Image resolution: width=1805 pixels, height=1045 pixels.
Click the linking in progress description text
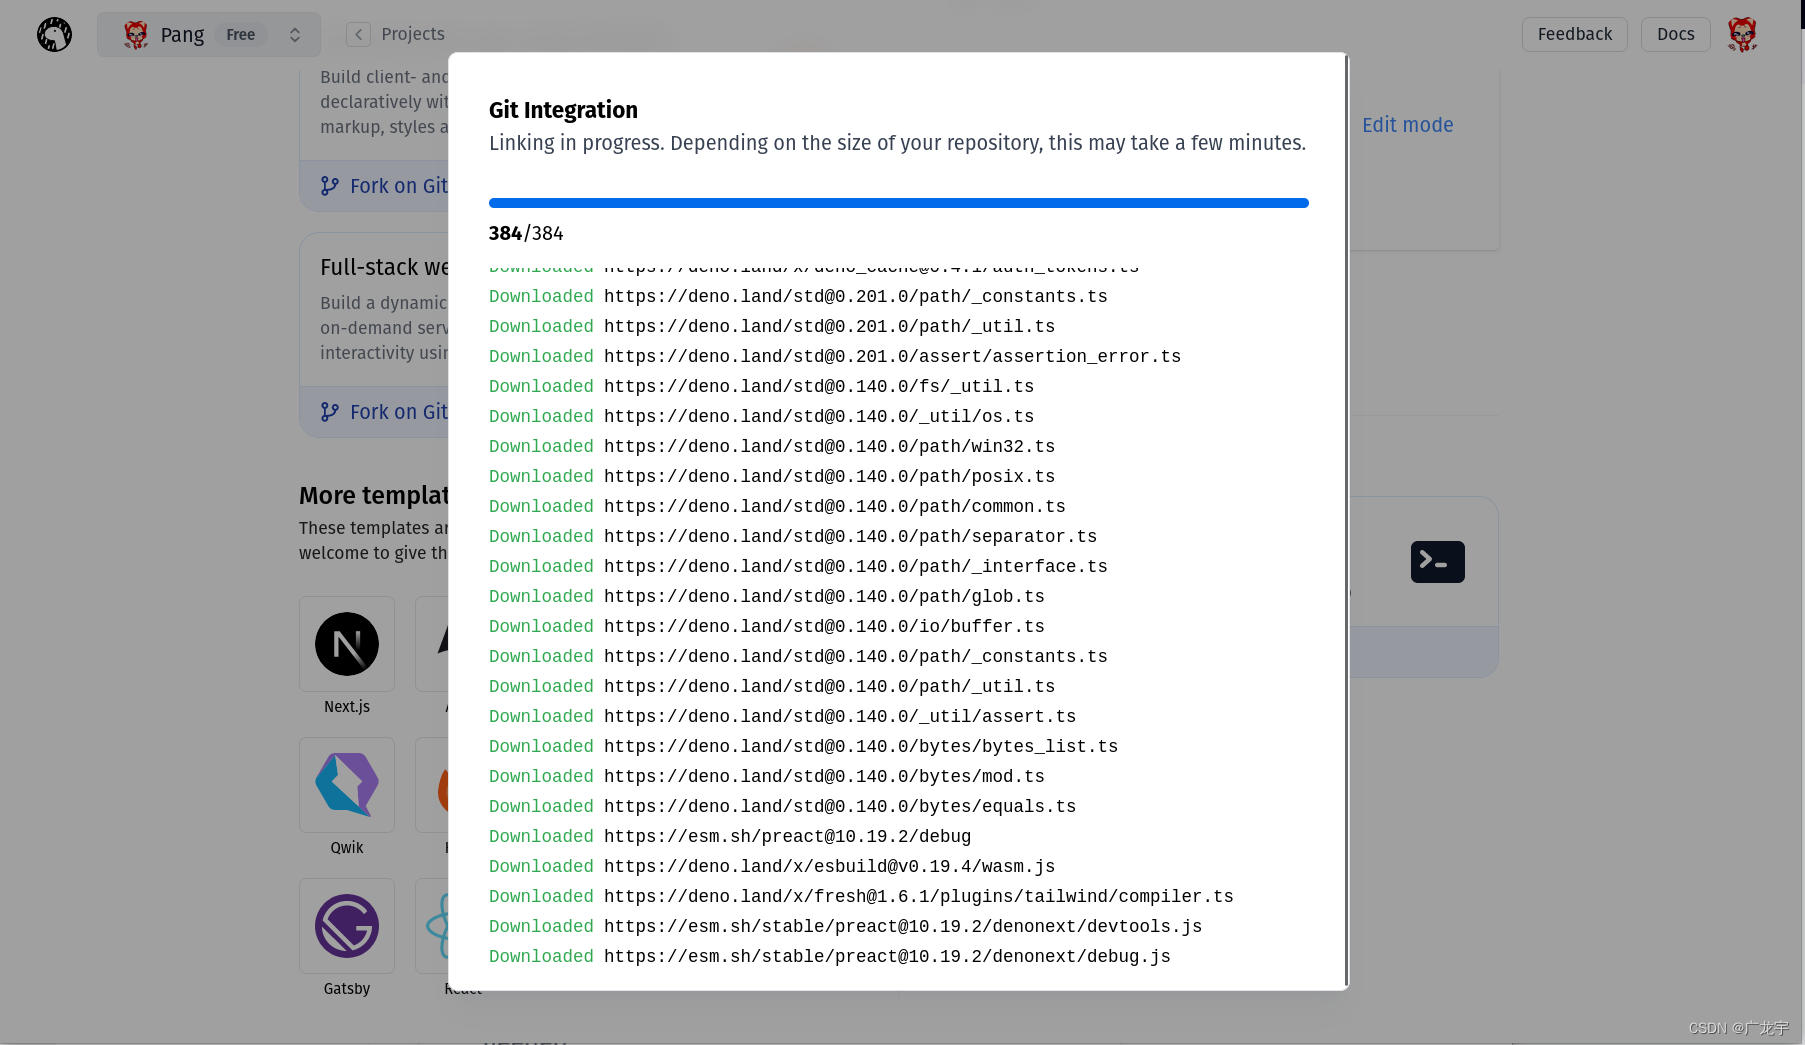click(x=898, y=143)
